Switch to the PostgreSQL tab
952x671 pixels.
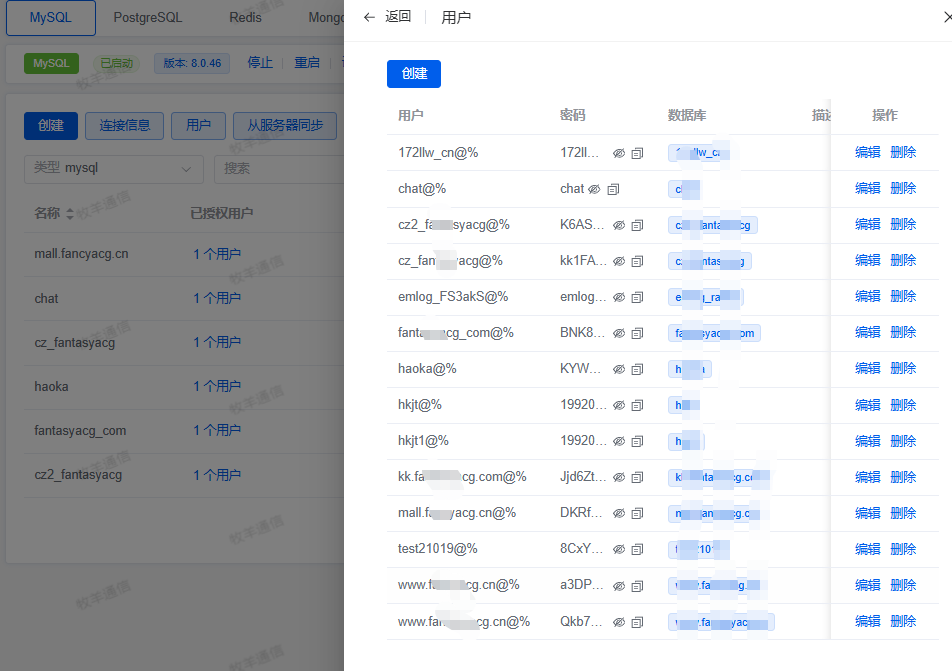pyautogui.click(x=148, y=18)
